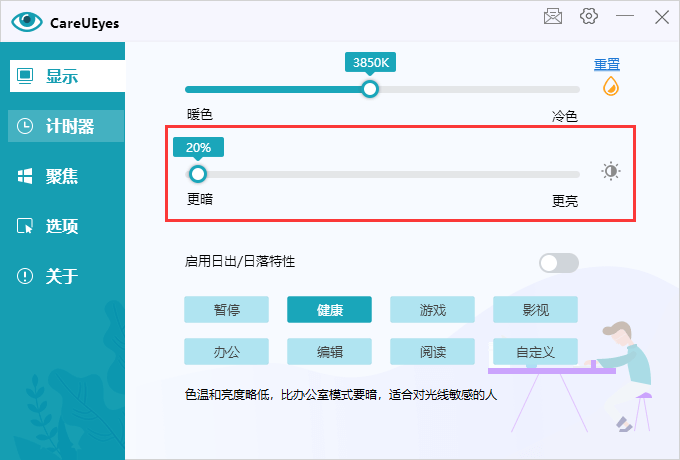Click the brightness sun icon
680x460 pixels.
(611, 172)
